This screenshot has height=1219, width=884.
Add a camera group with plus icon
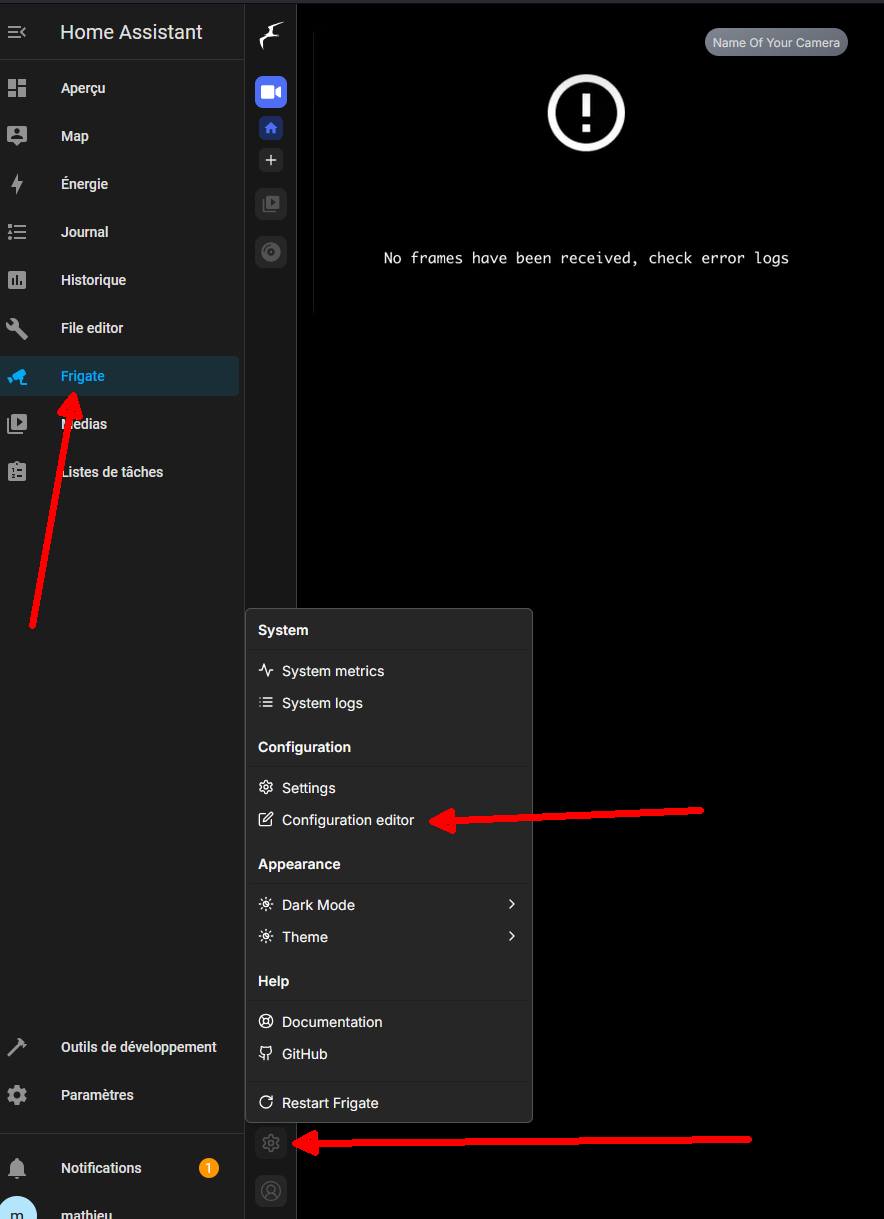[x=271, y=160]
